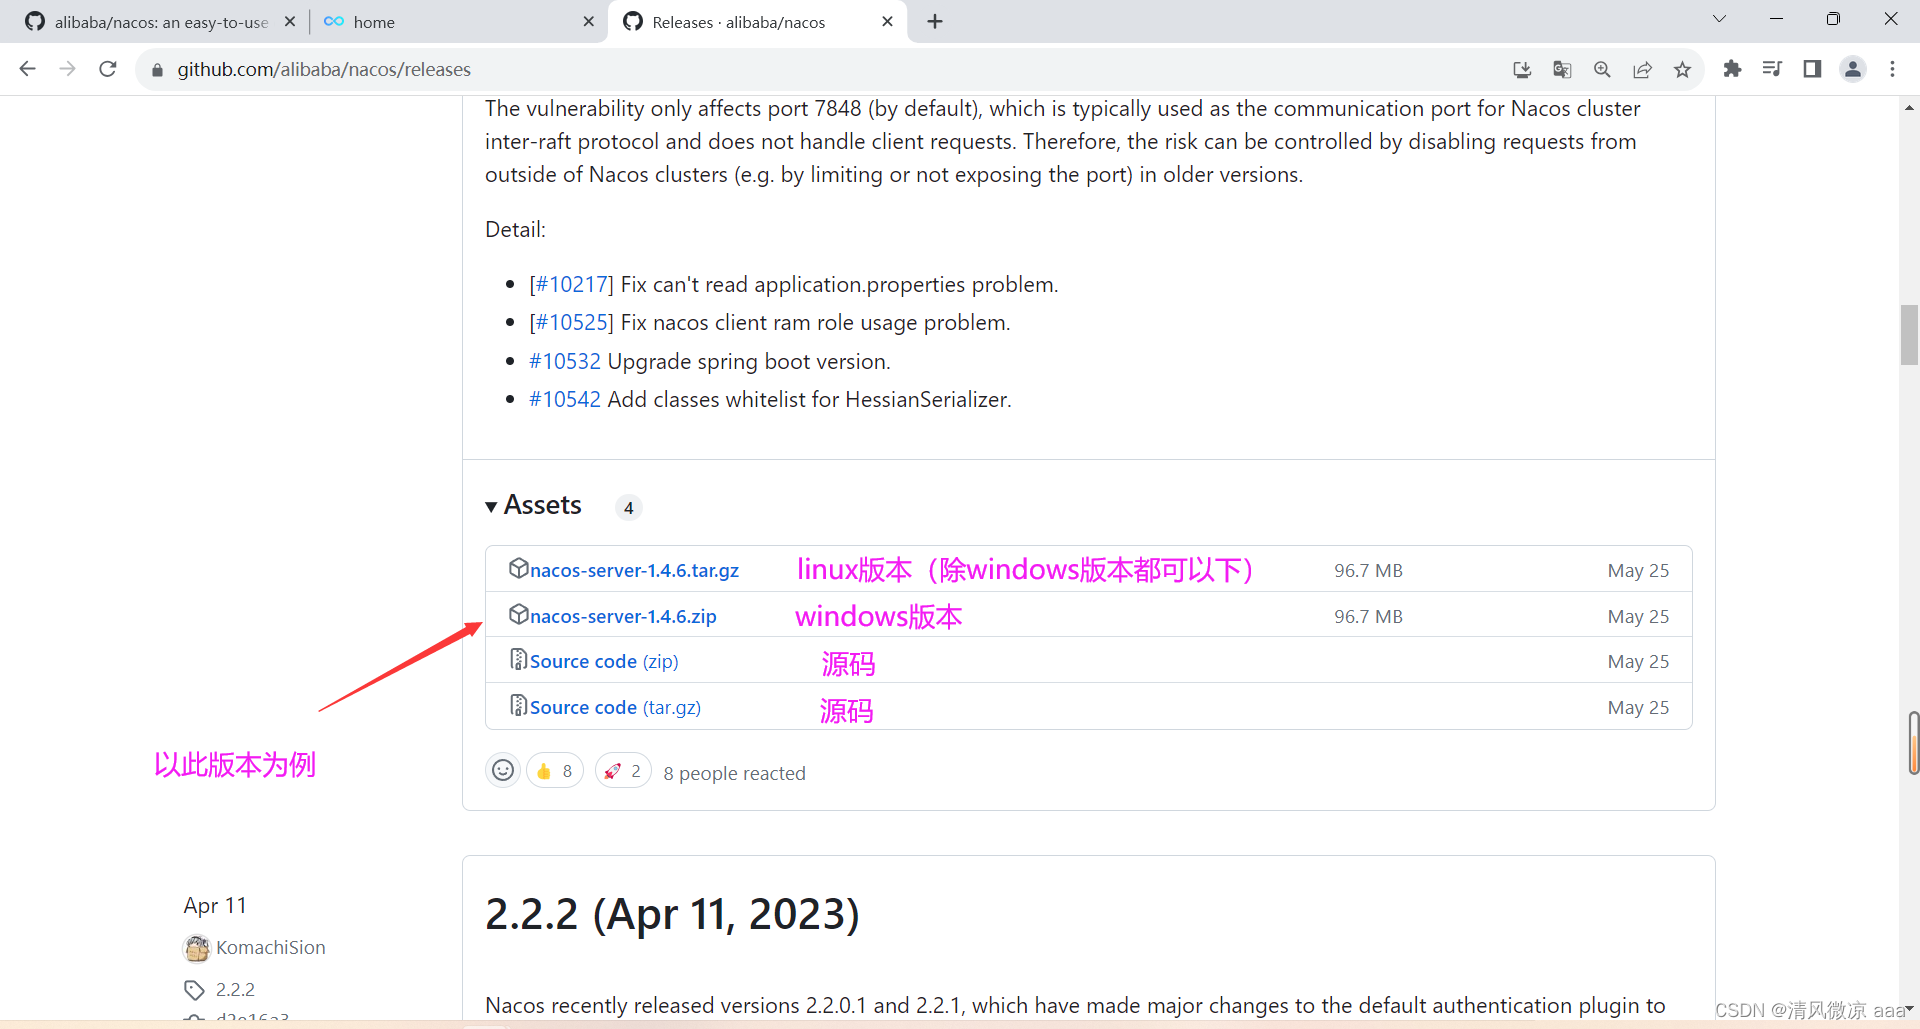Click package icon for zip asset
The image size is (1920, 1029).
pos(518,614)
